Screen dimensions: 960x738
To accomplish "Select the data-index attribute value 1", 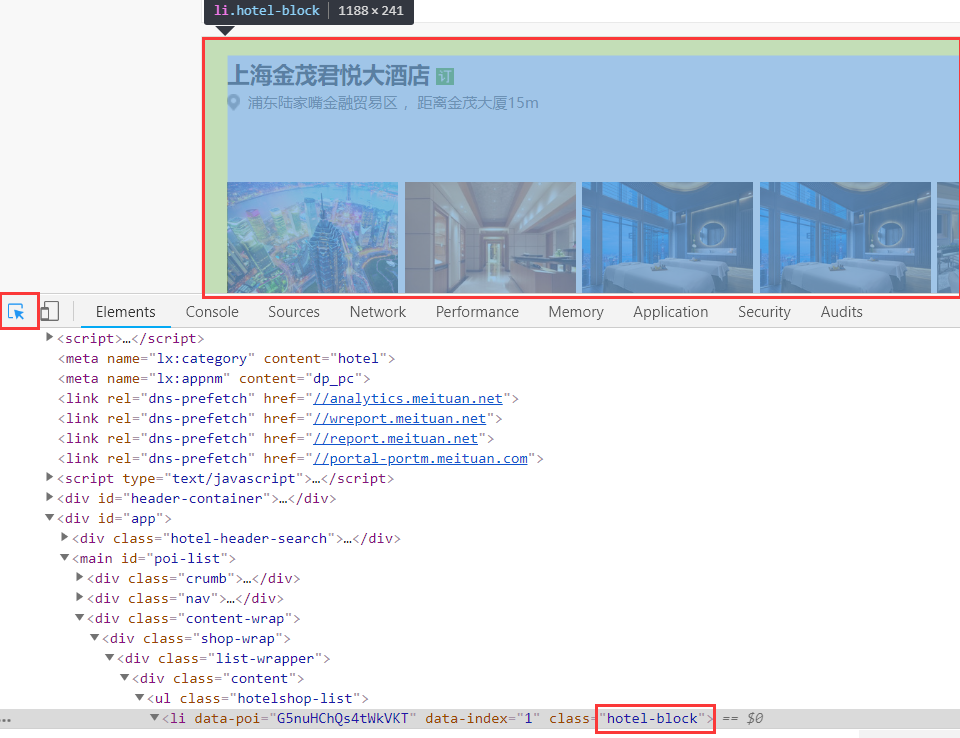I will click(528, 718).
